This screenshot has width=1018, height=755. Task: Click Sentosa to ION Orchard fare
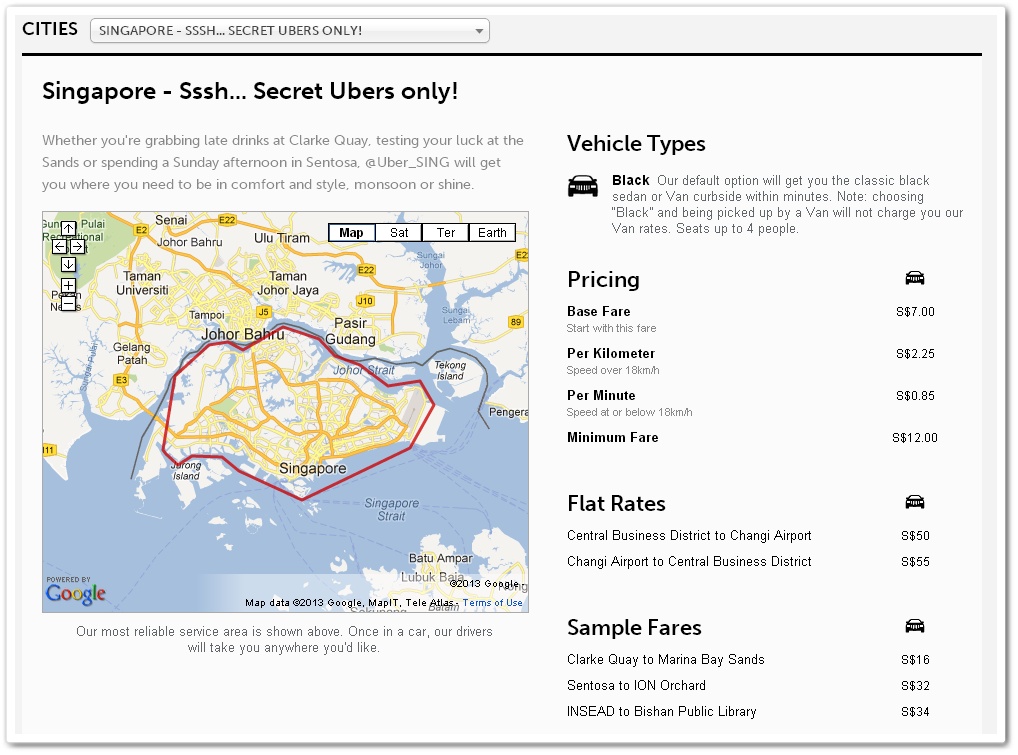[x=636, y=686]
